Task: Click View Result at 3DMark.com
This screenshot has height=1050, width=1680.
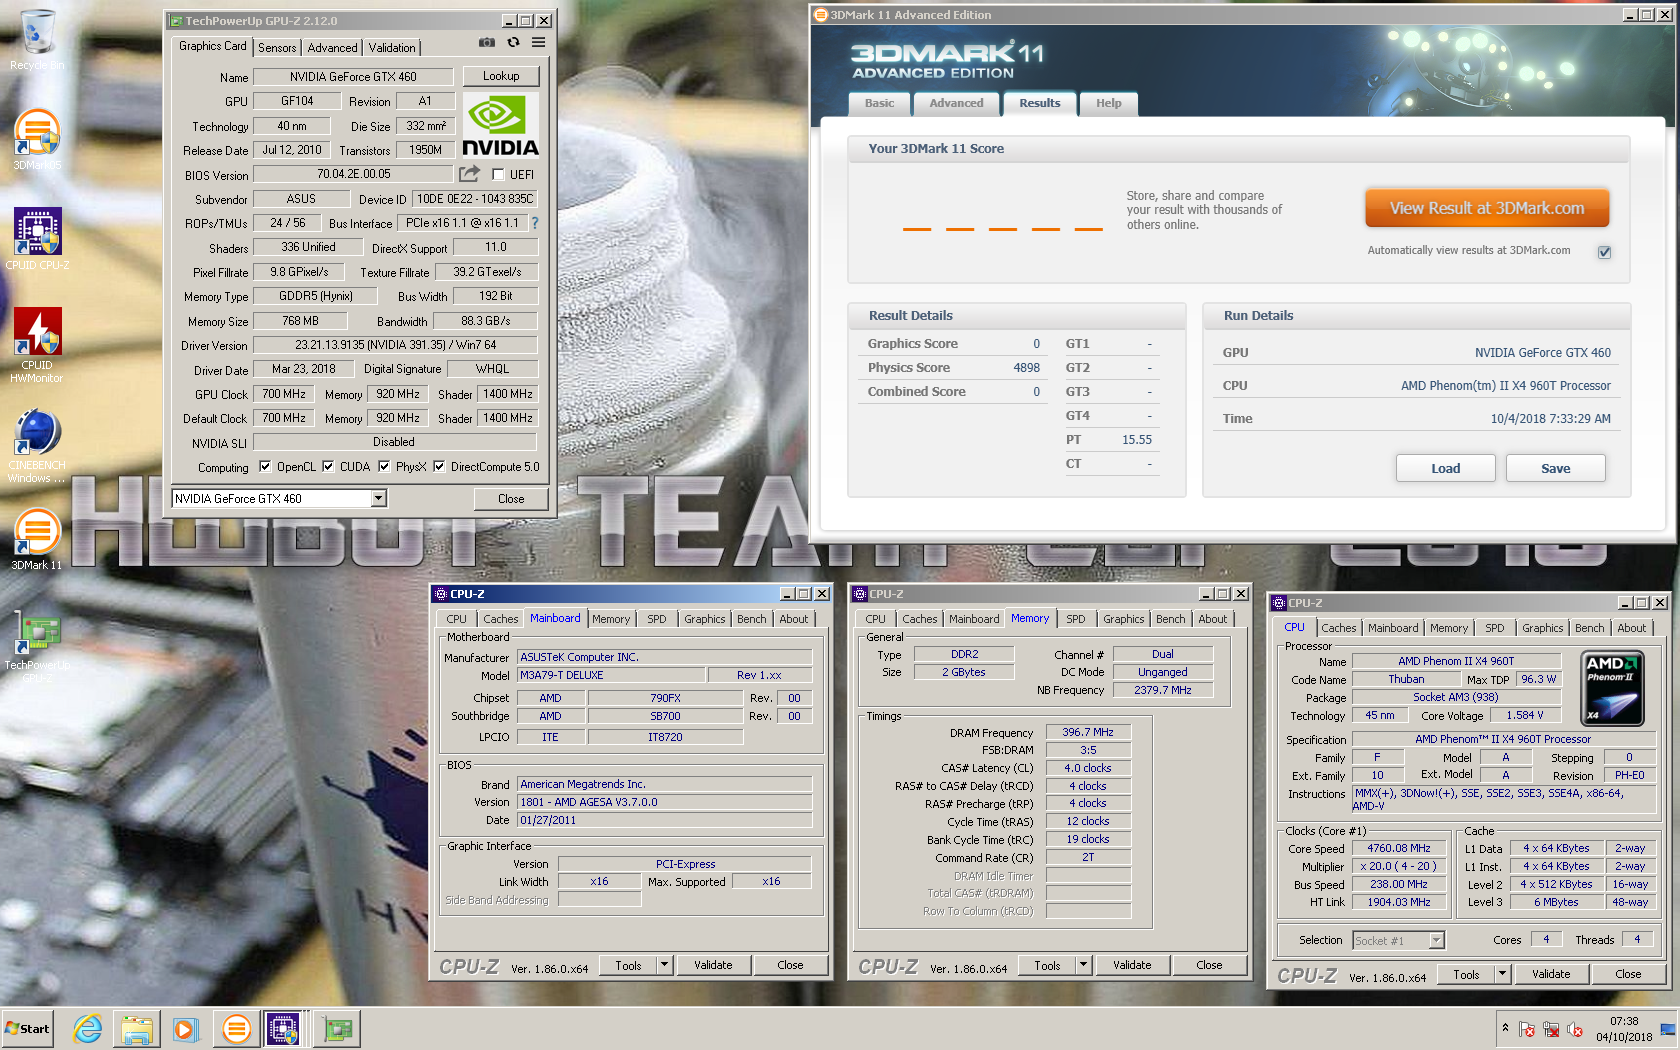Action: pyautogui.click(x=1487, y=208)
